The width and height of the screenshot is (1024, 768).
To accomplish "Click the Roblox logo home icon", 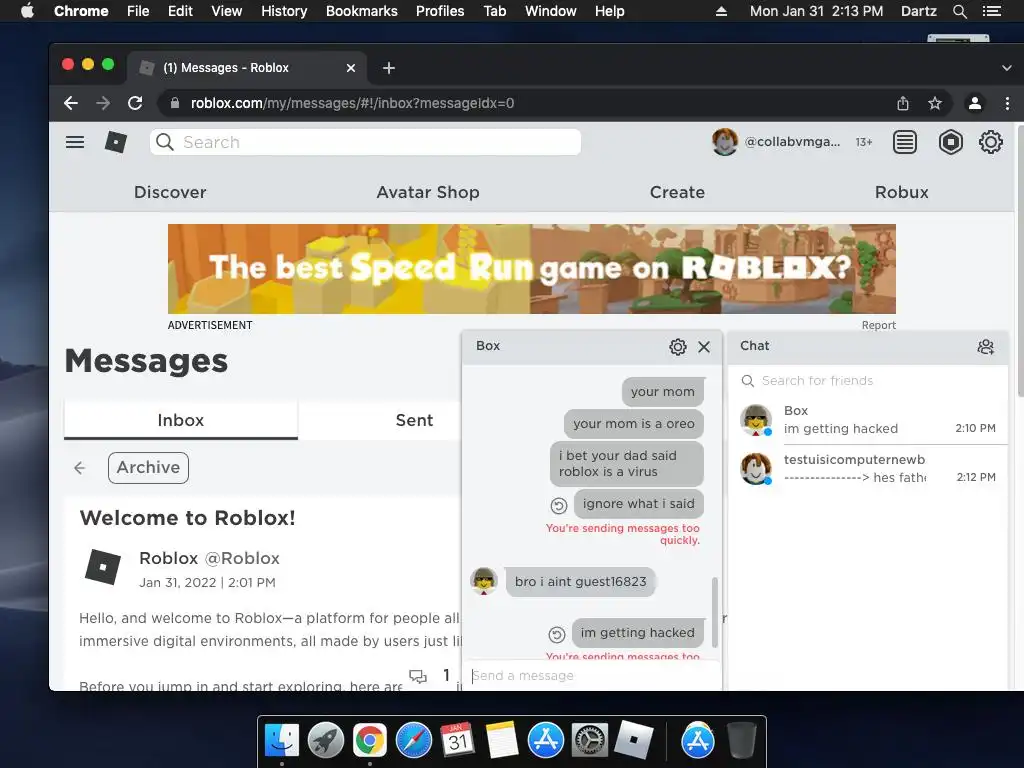I will tap(116, 142).
